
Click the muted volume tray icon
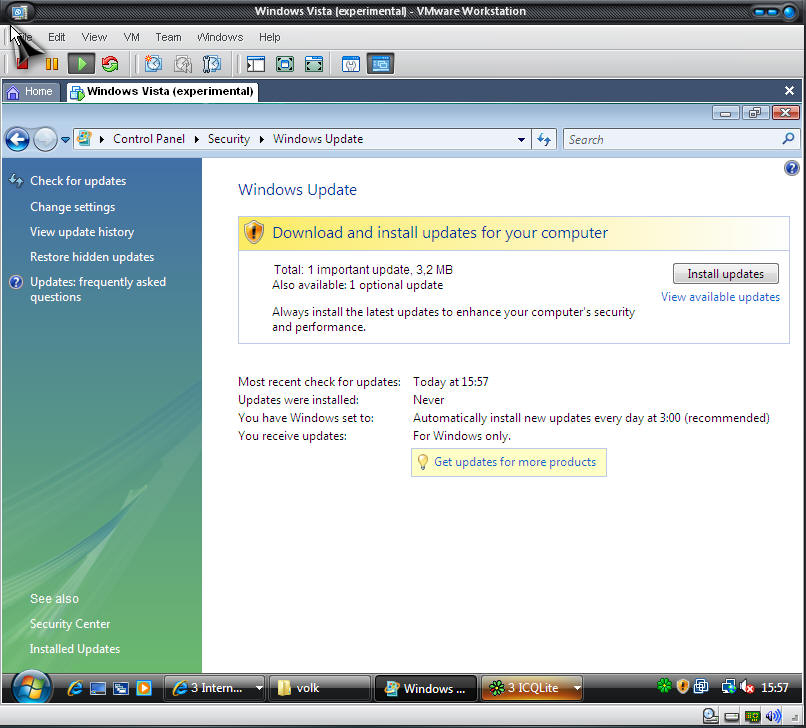[x=747, y=686]
